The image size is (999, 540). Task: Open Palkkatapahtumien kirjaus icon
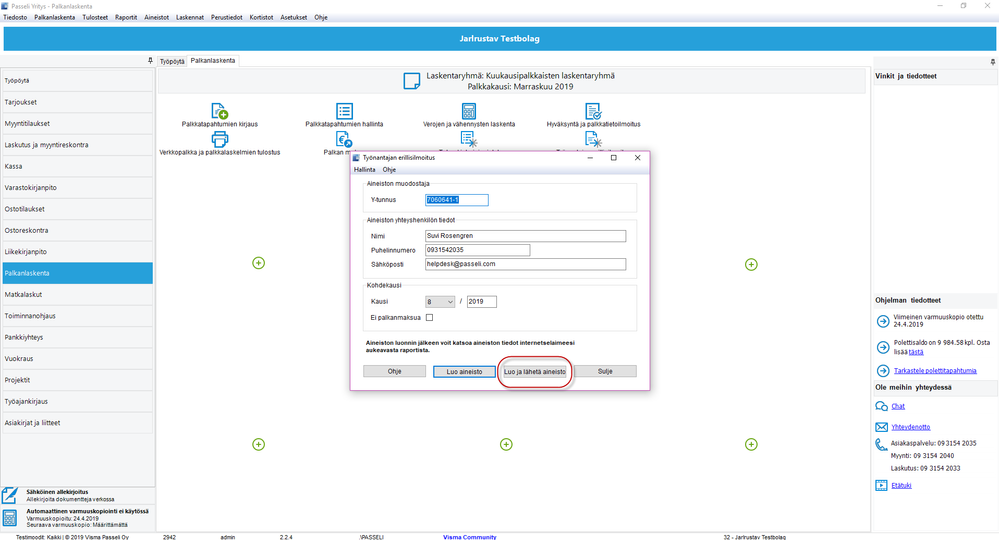coord(219,111)
